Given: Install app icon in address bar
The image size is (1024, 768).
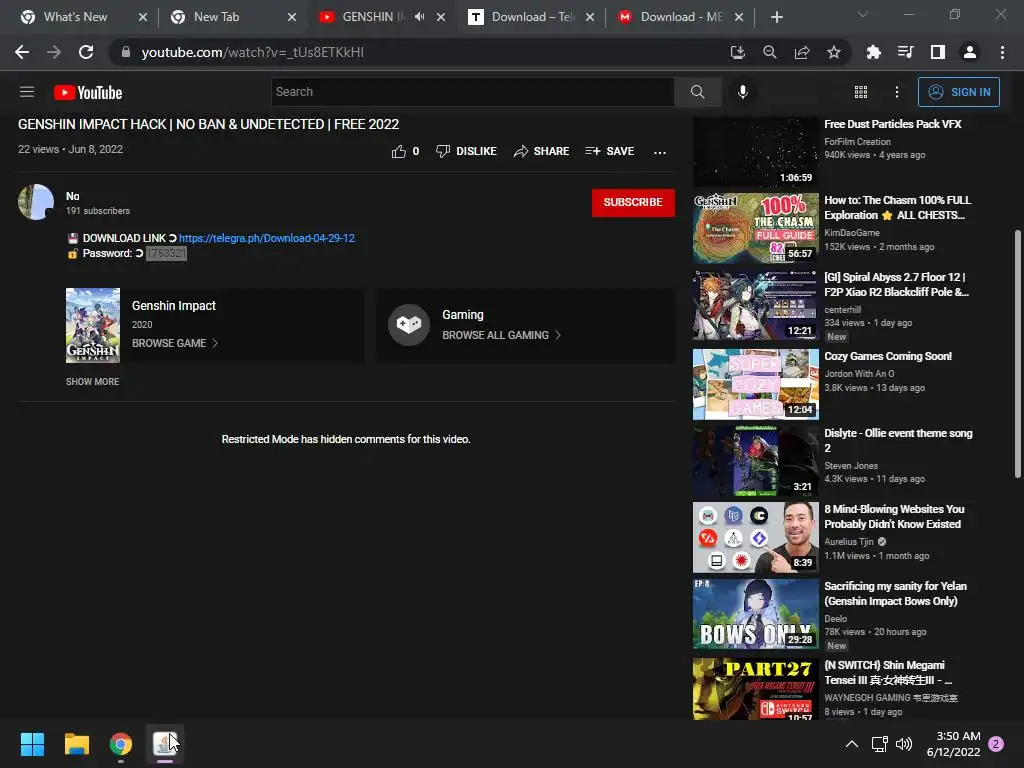Looking at the screenshot, I should point(737,52).
